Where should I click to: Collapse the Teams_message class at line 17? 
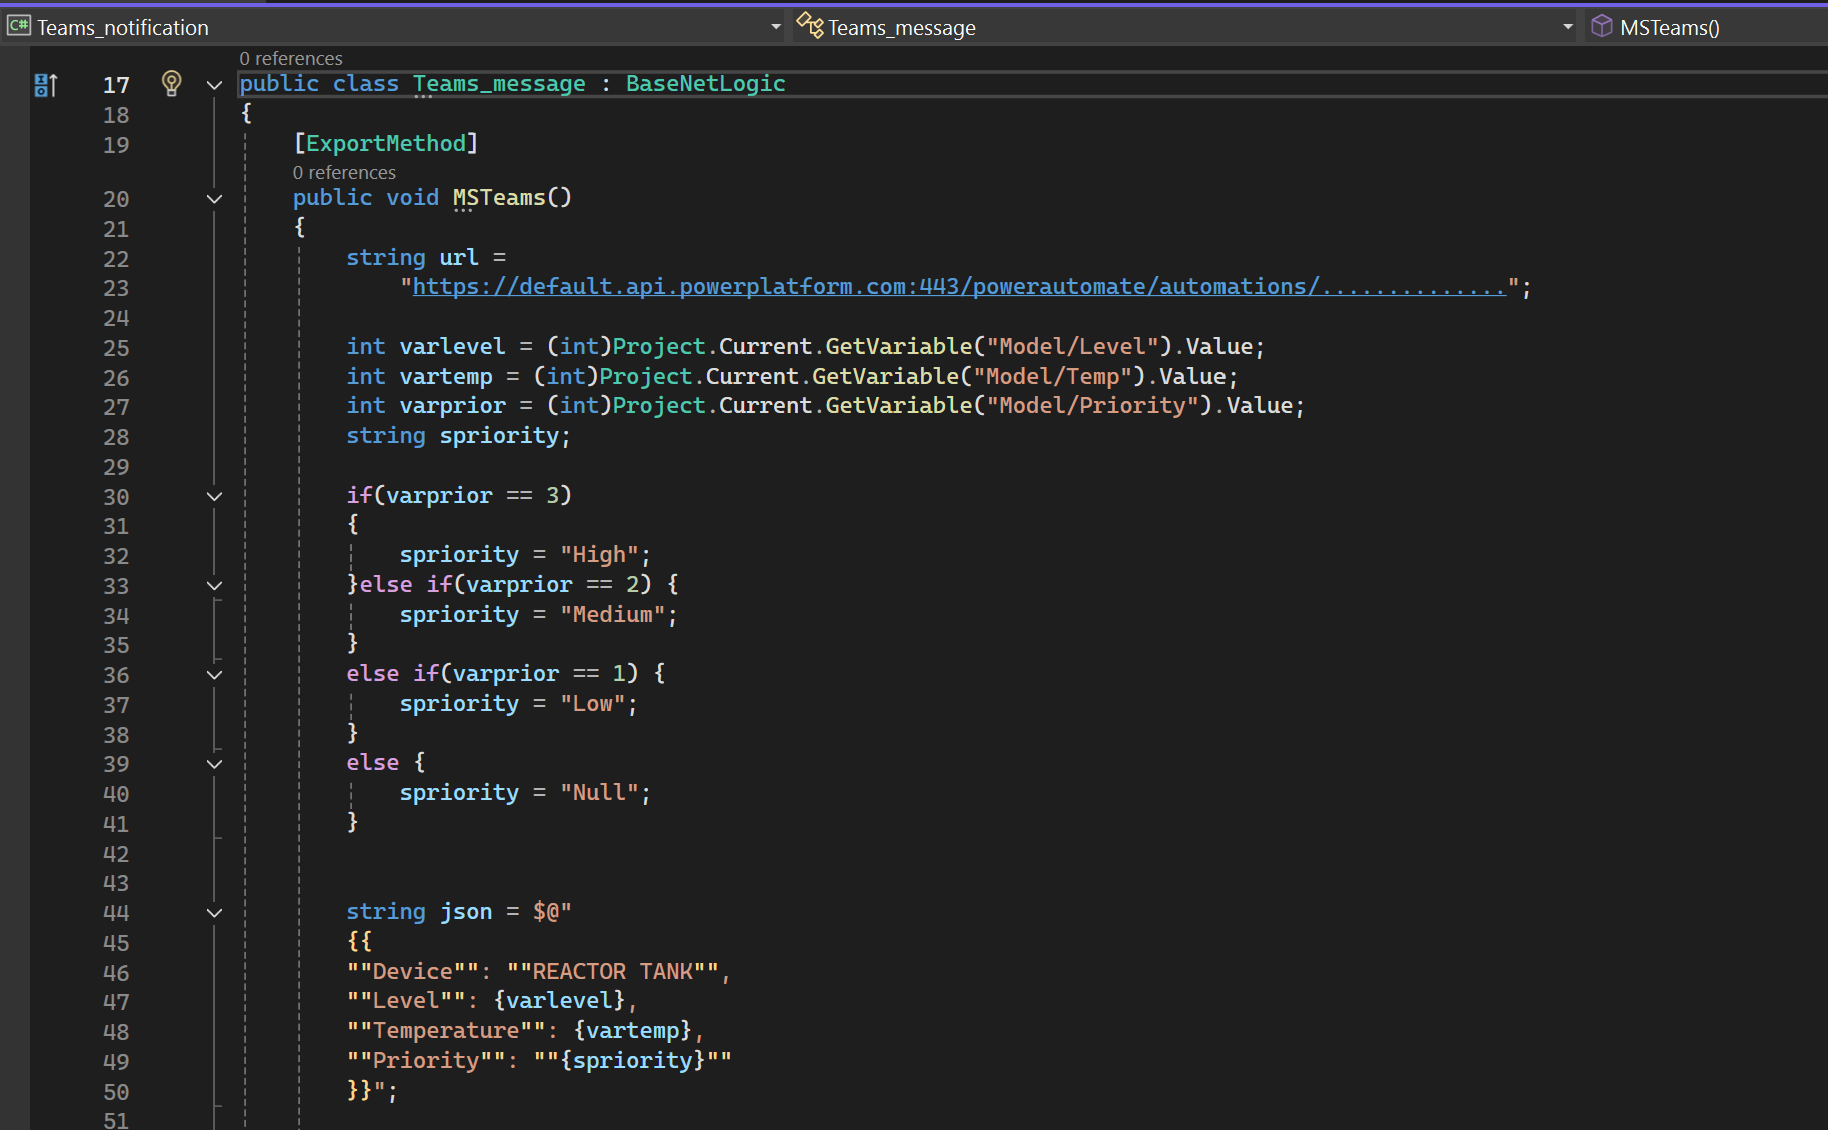(x=214, y=85)
